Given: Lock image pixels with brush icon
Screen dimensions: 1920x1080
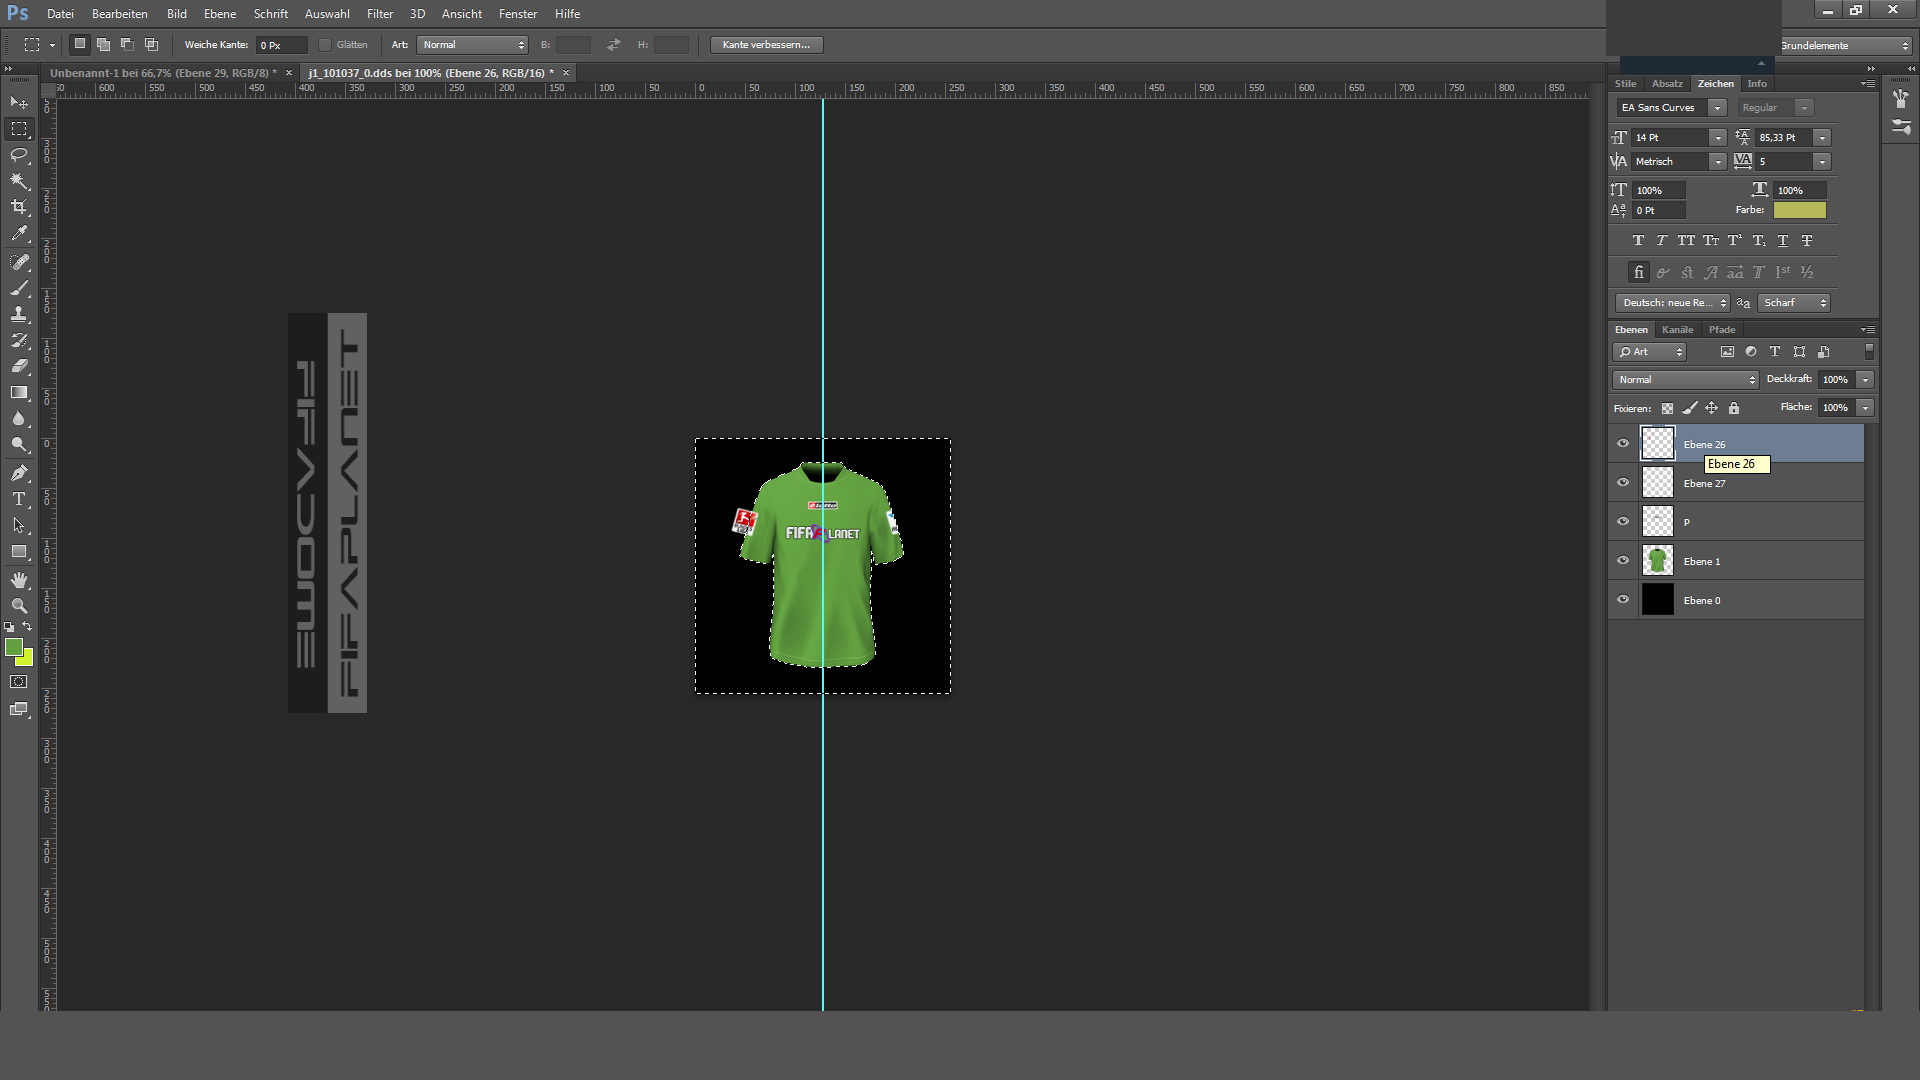Looking at the screenshot, I should click(x=1689, y=408).
